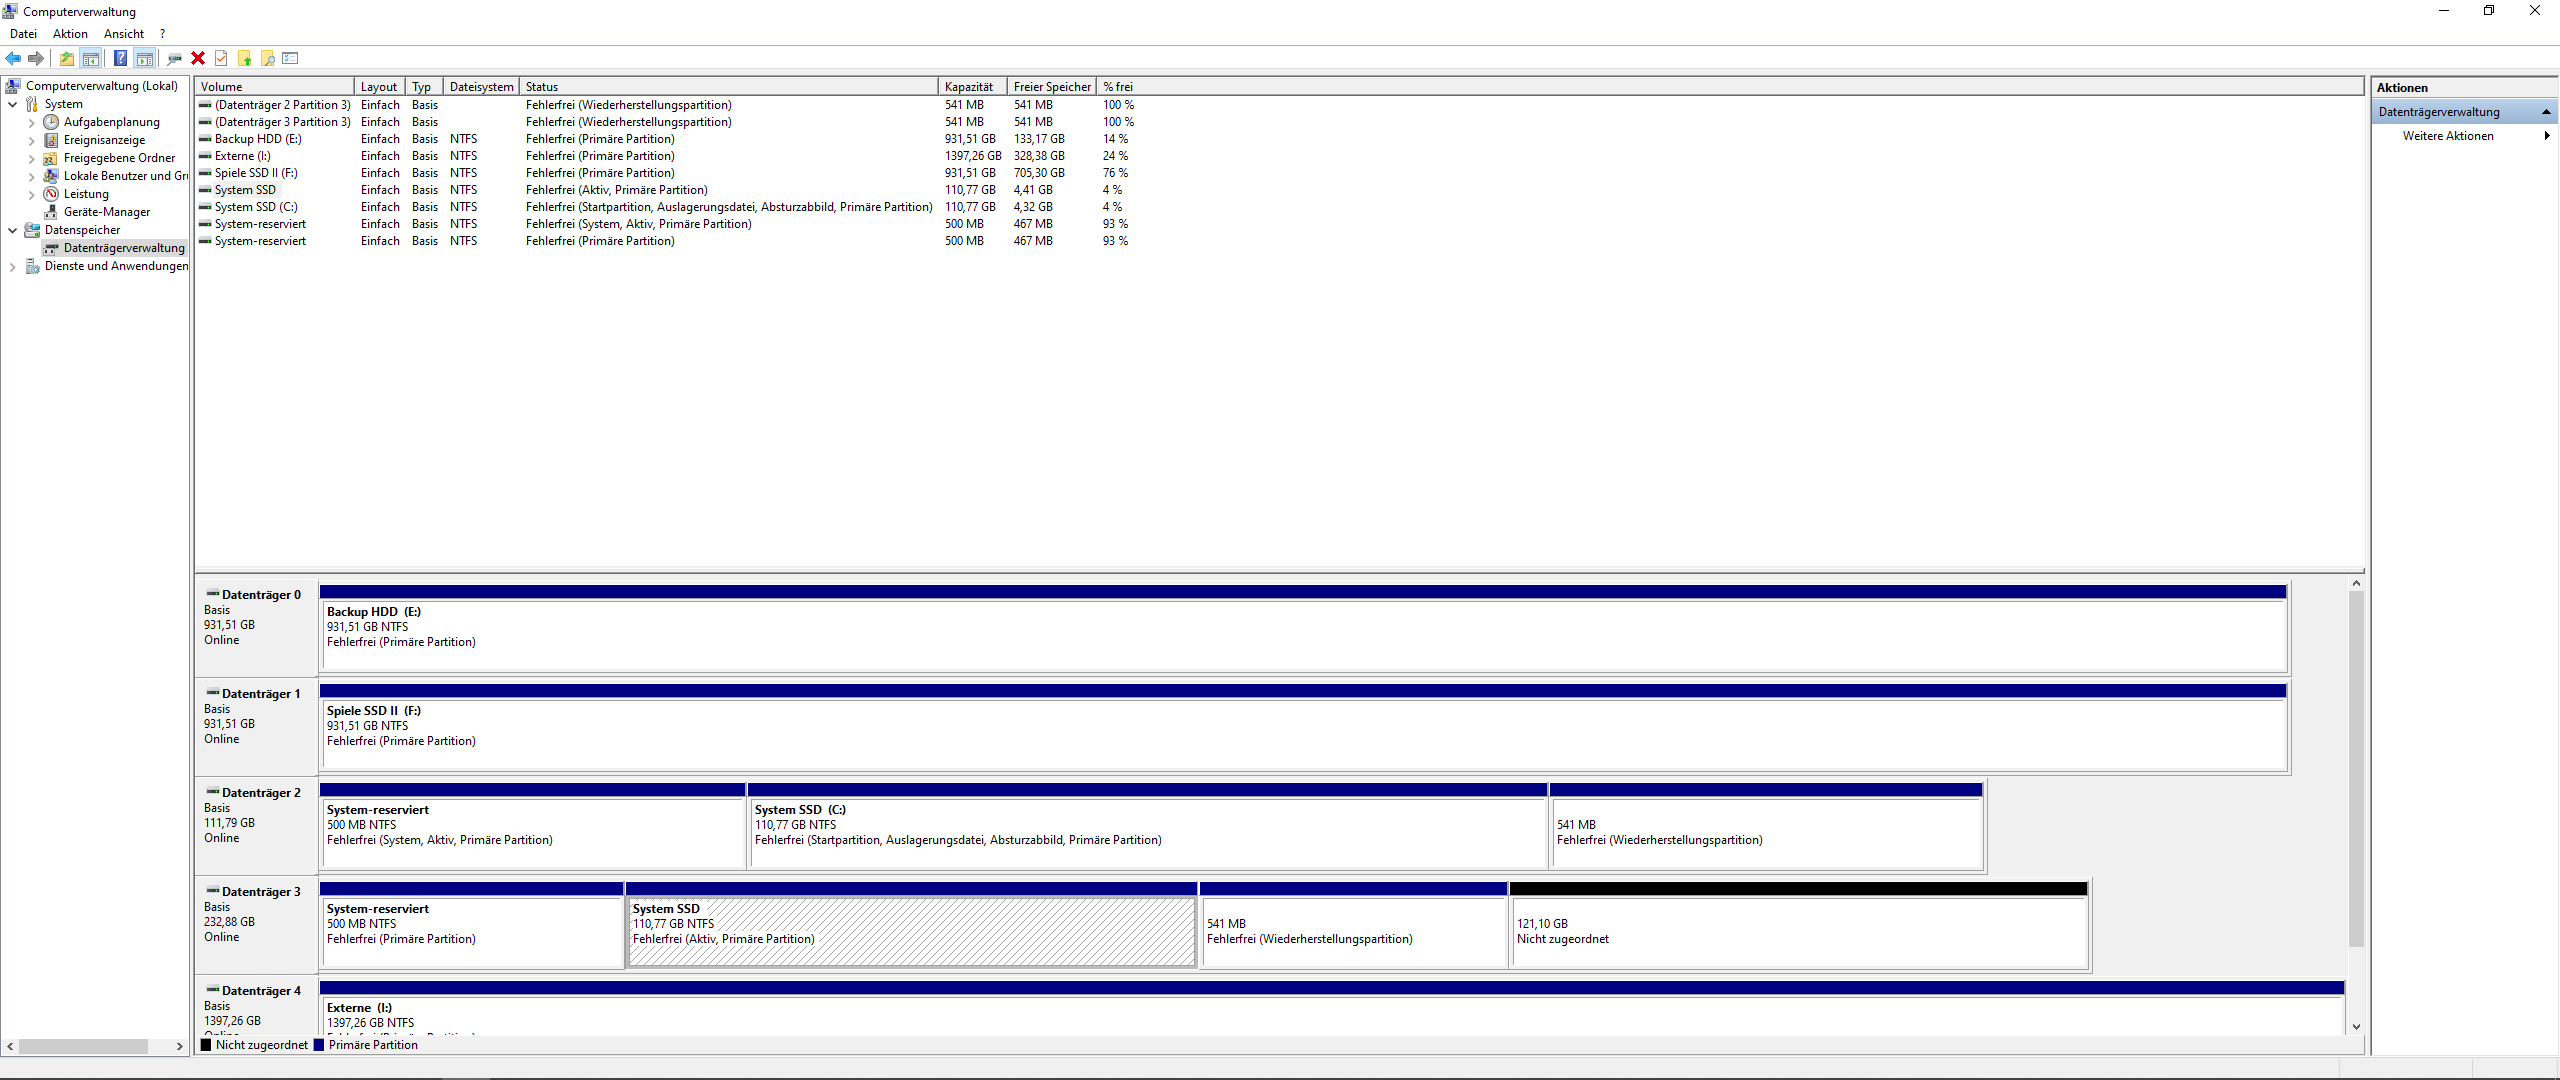Click the blue Help question mark icon

(x=120, y=58)
